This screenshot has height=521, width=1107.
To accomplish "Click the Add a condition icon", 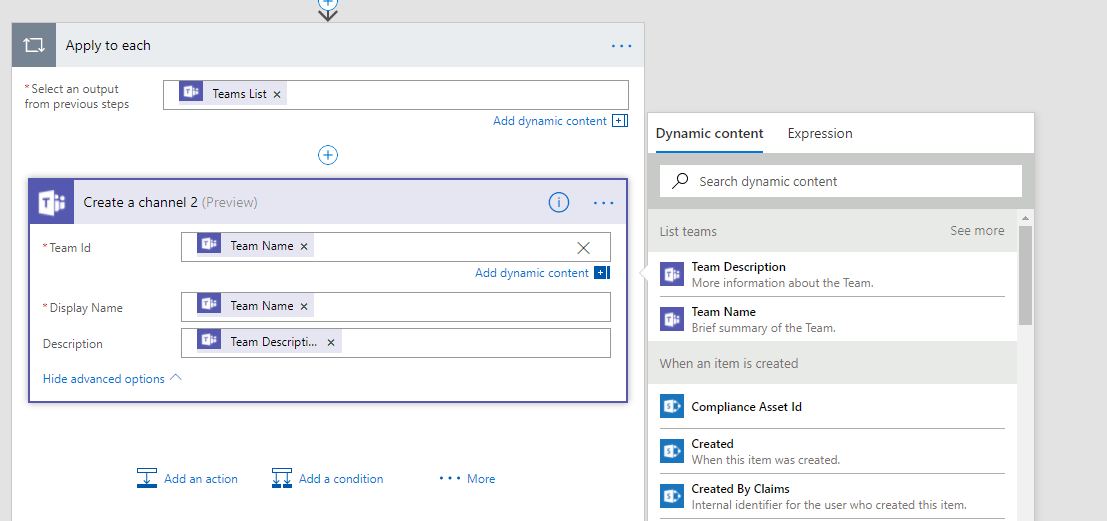I will pos(282,478).
